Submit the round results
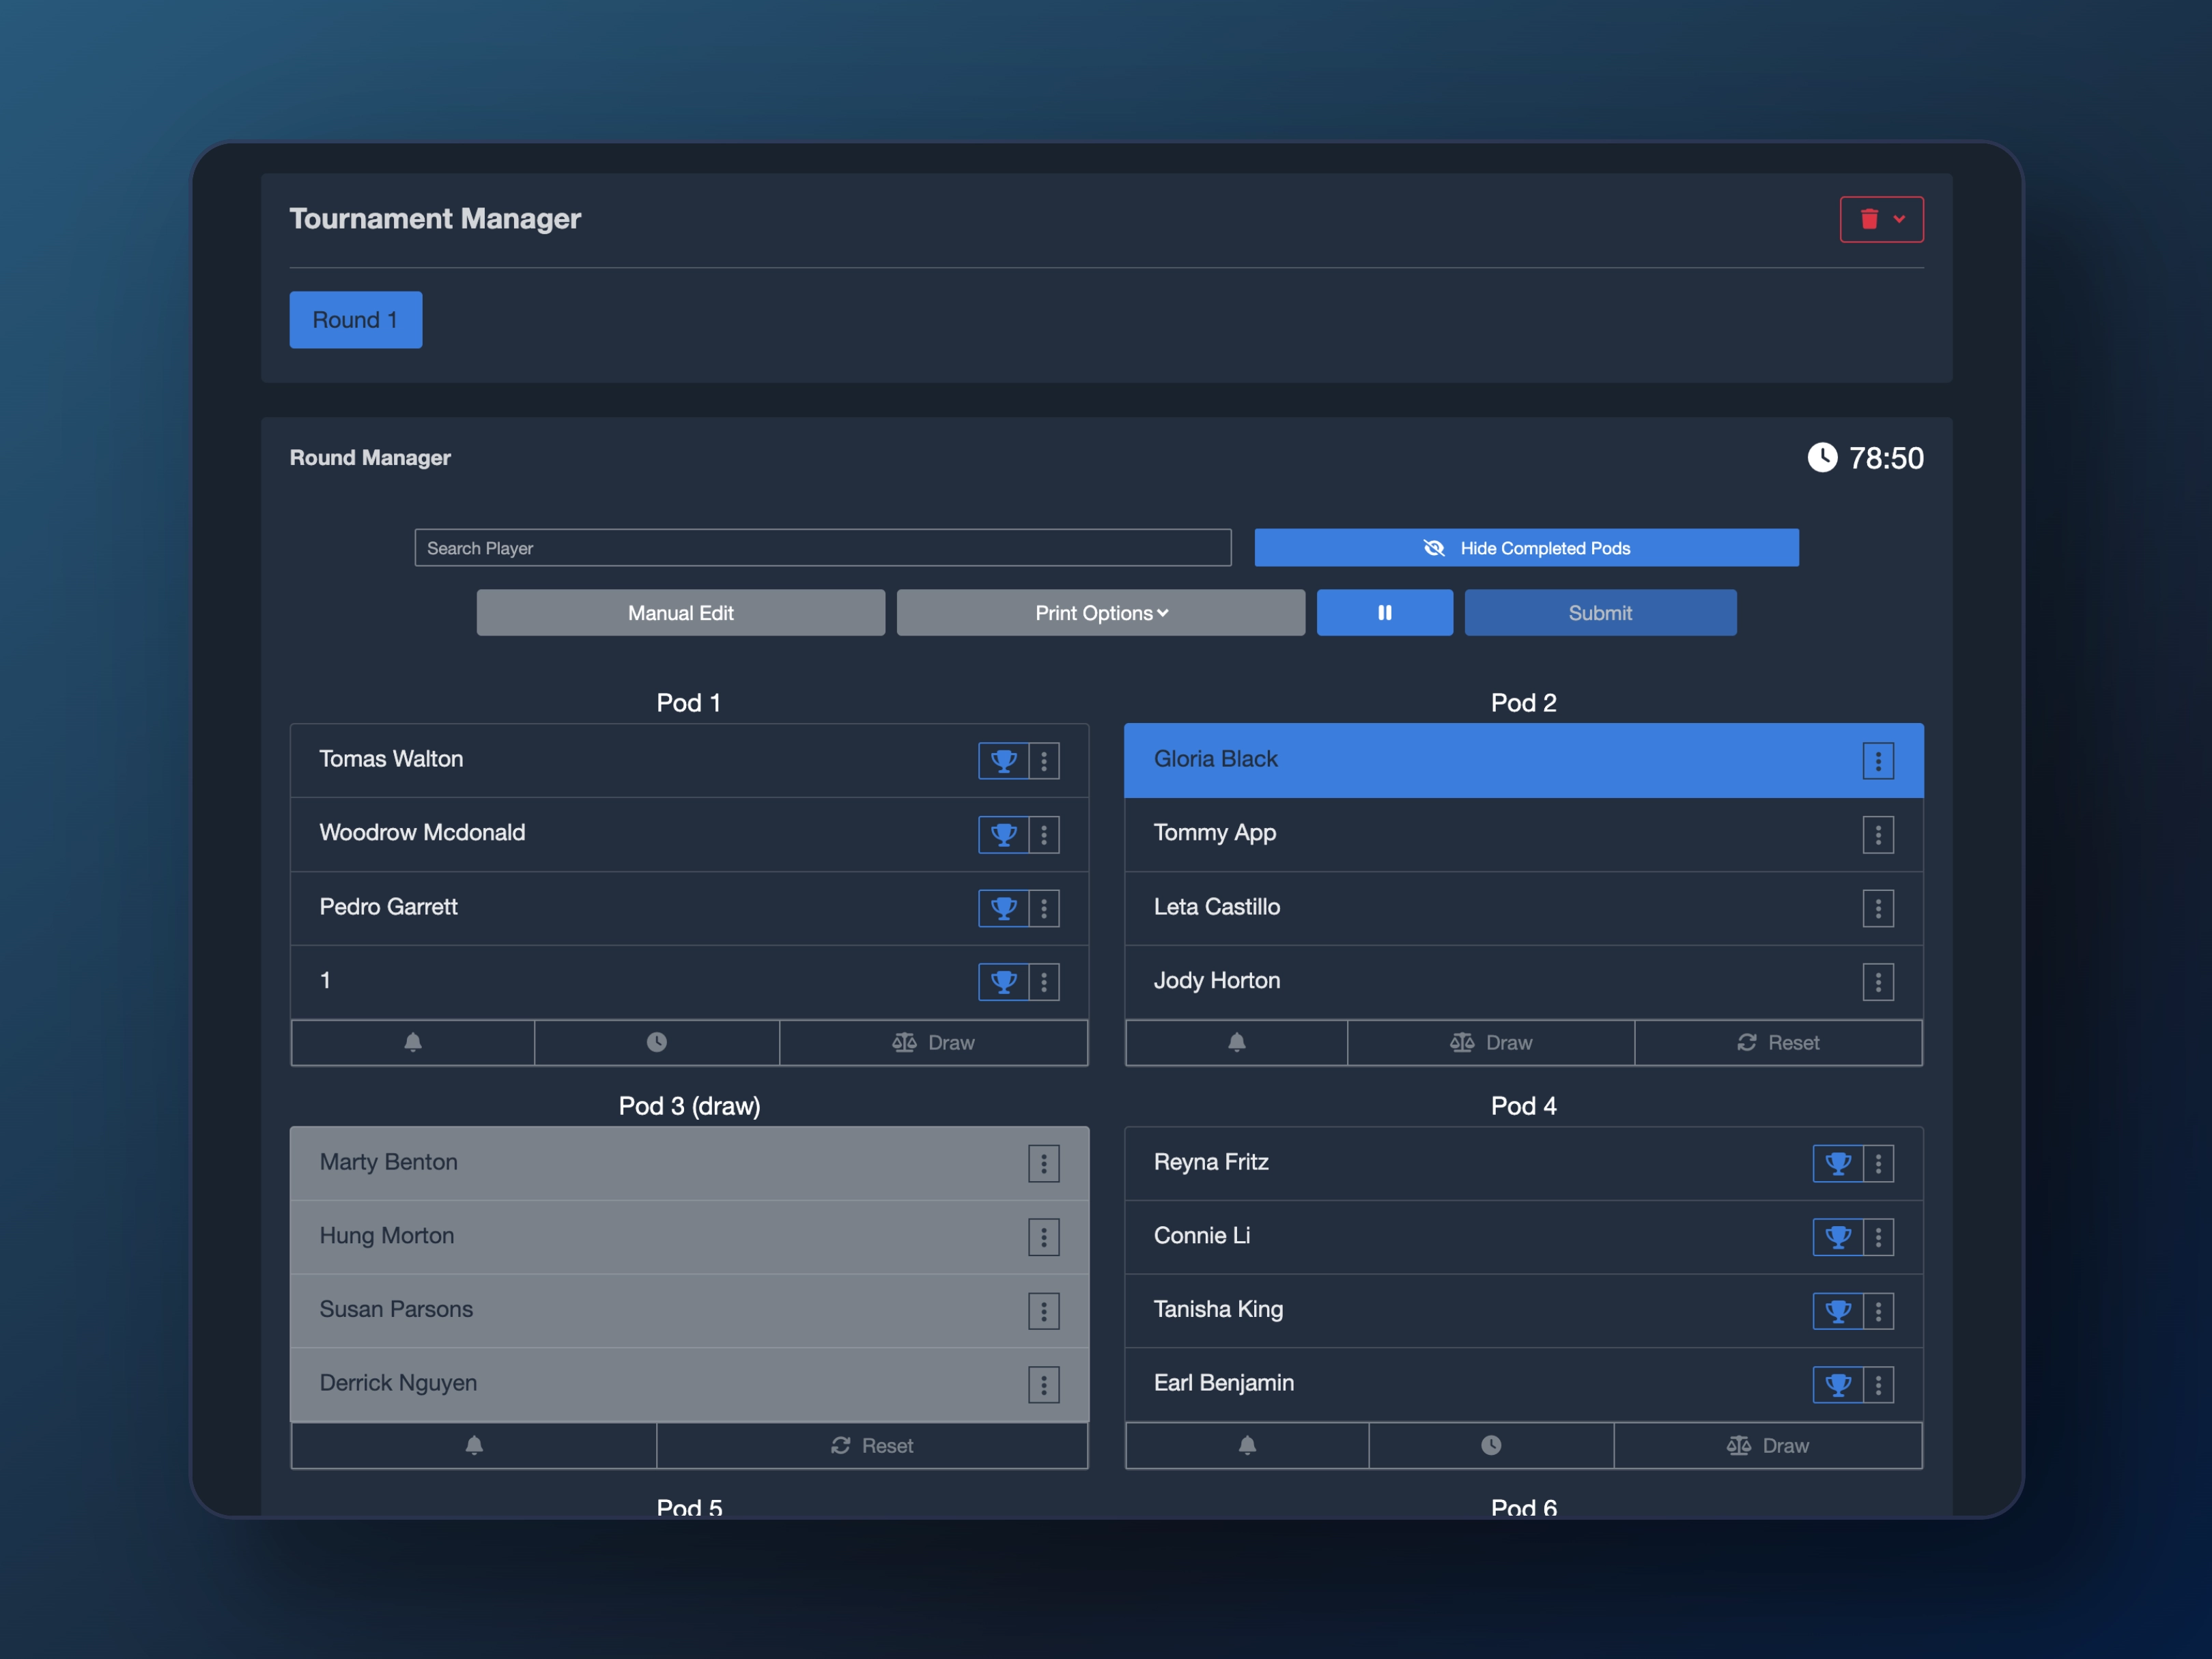Viewport: 2212px width, 1659px height. pos(1599,613)
